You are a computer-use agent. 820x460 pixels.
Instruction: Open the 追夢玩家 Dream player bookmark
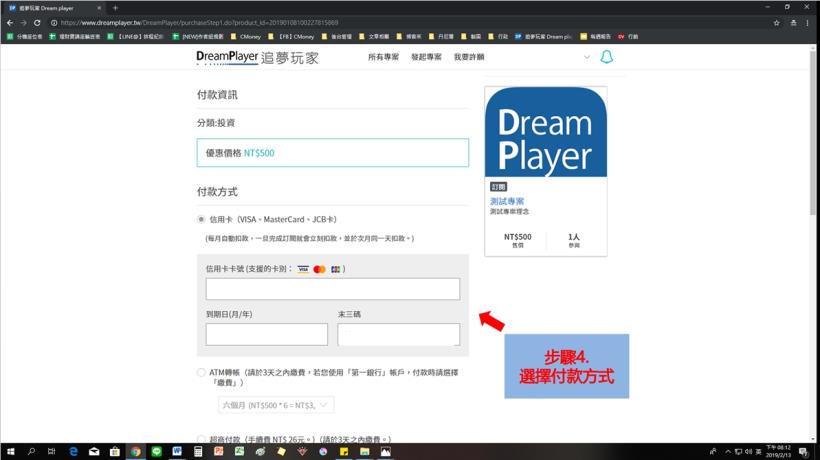click(543, 37)
